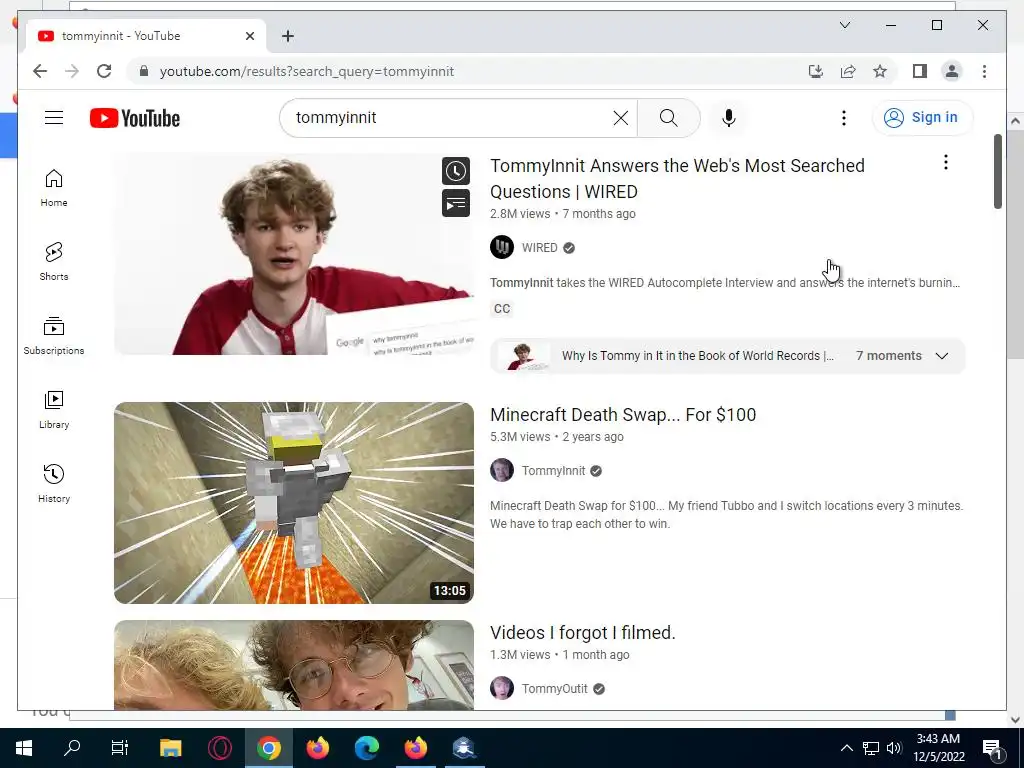This screenshot has height=768, width=1024.
Task: Click TommyInnit channel avatar
Action: pos(502,470)
